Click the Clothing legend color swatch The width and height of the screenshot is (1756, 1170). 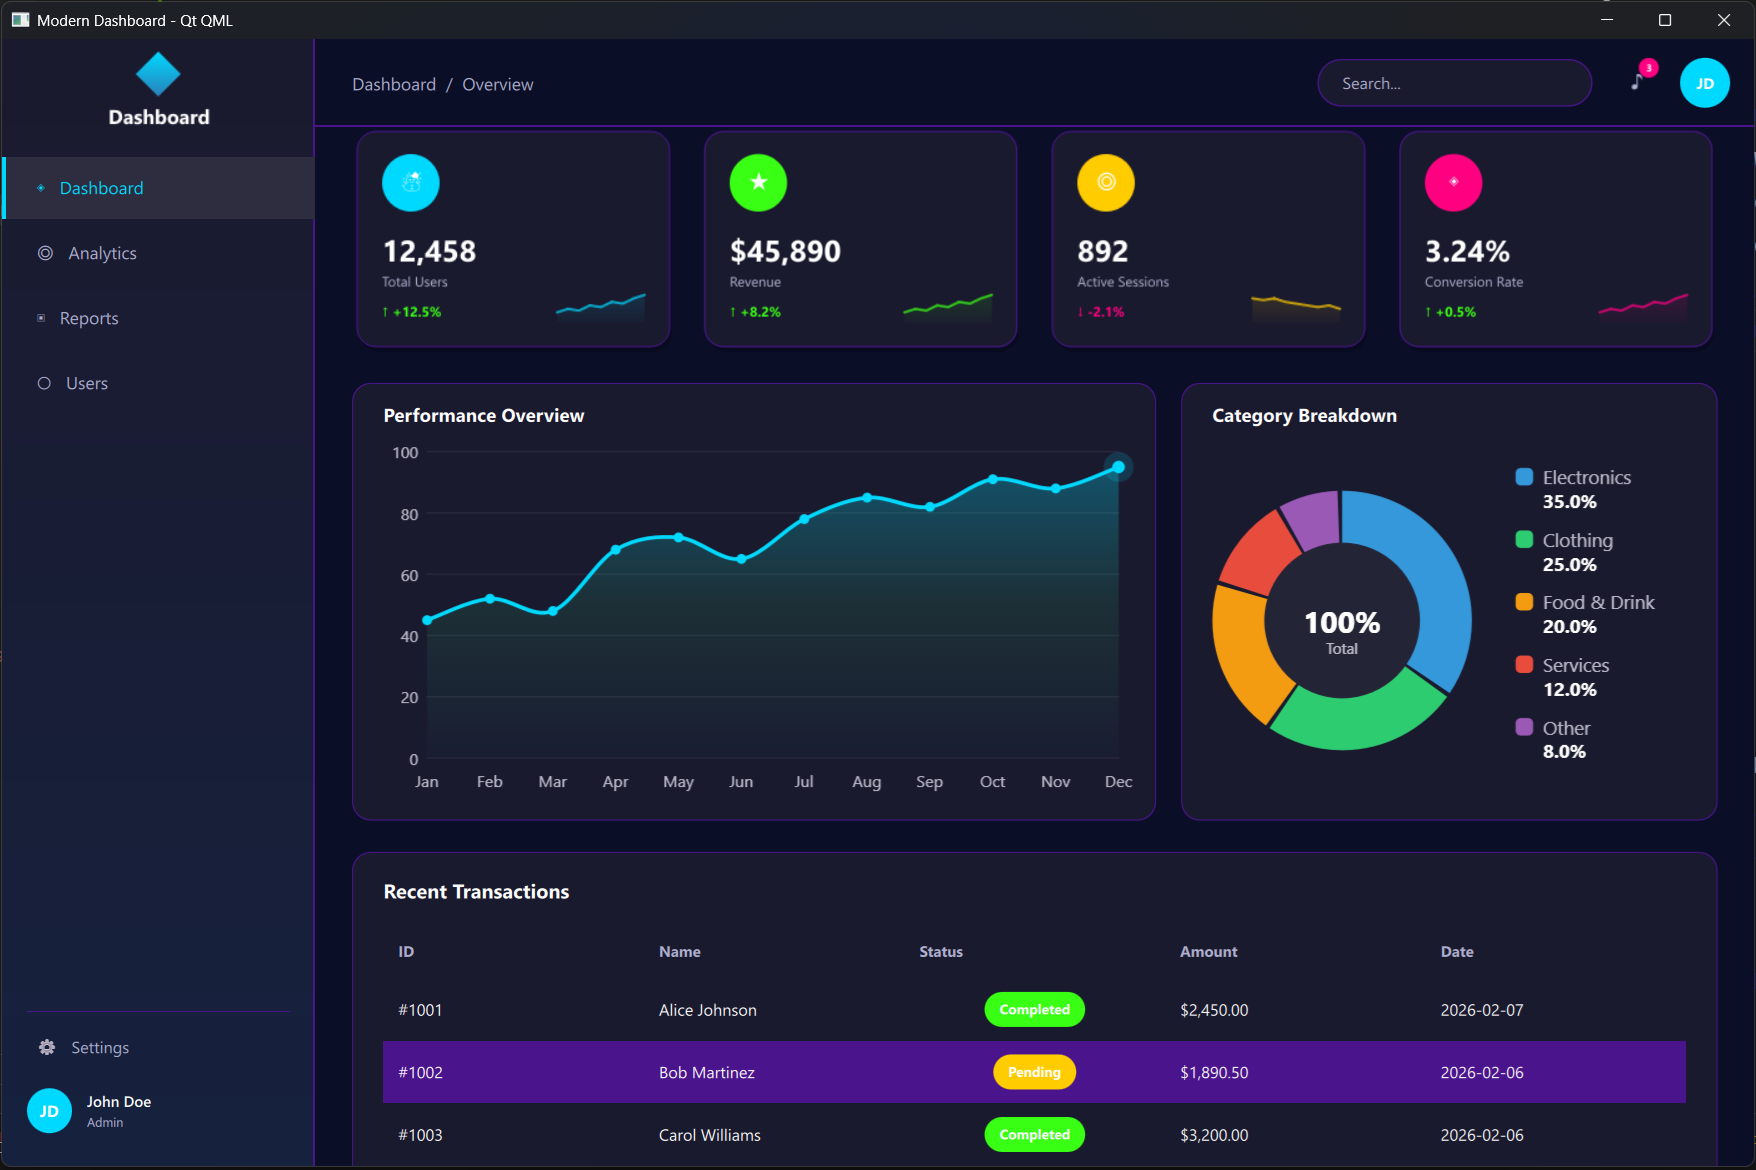pyautogui.click(x=1523, y=539)
